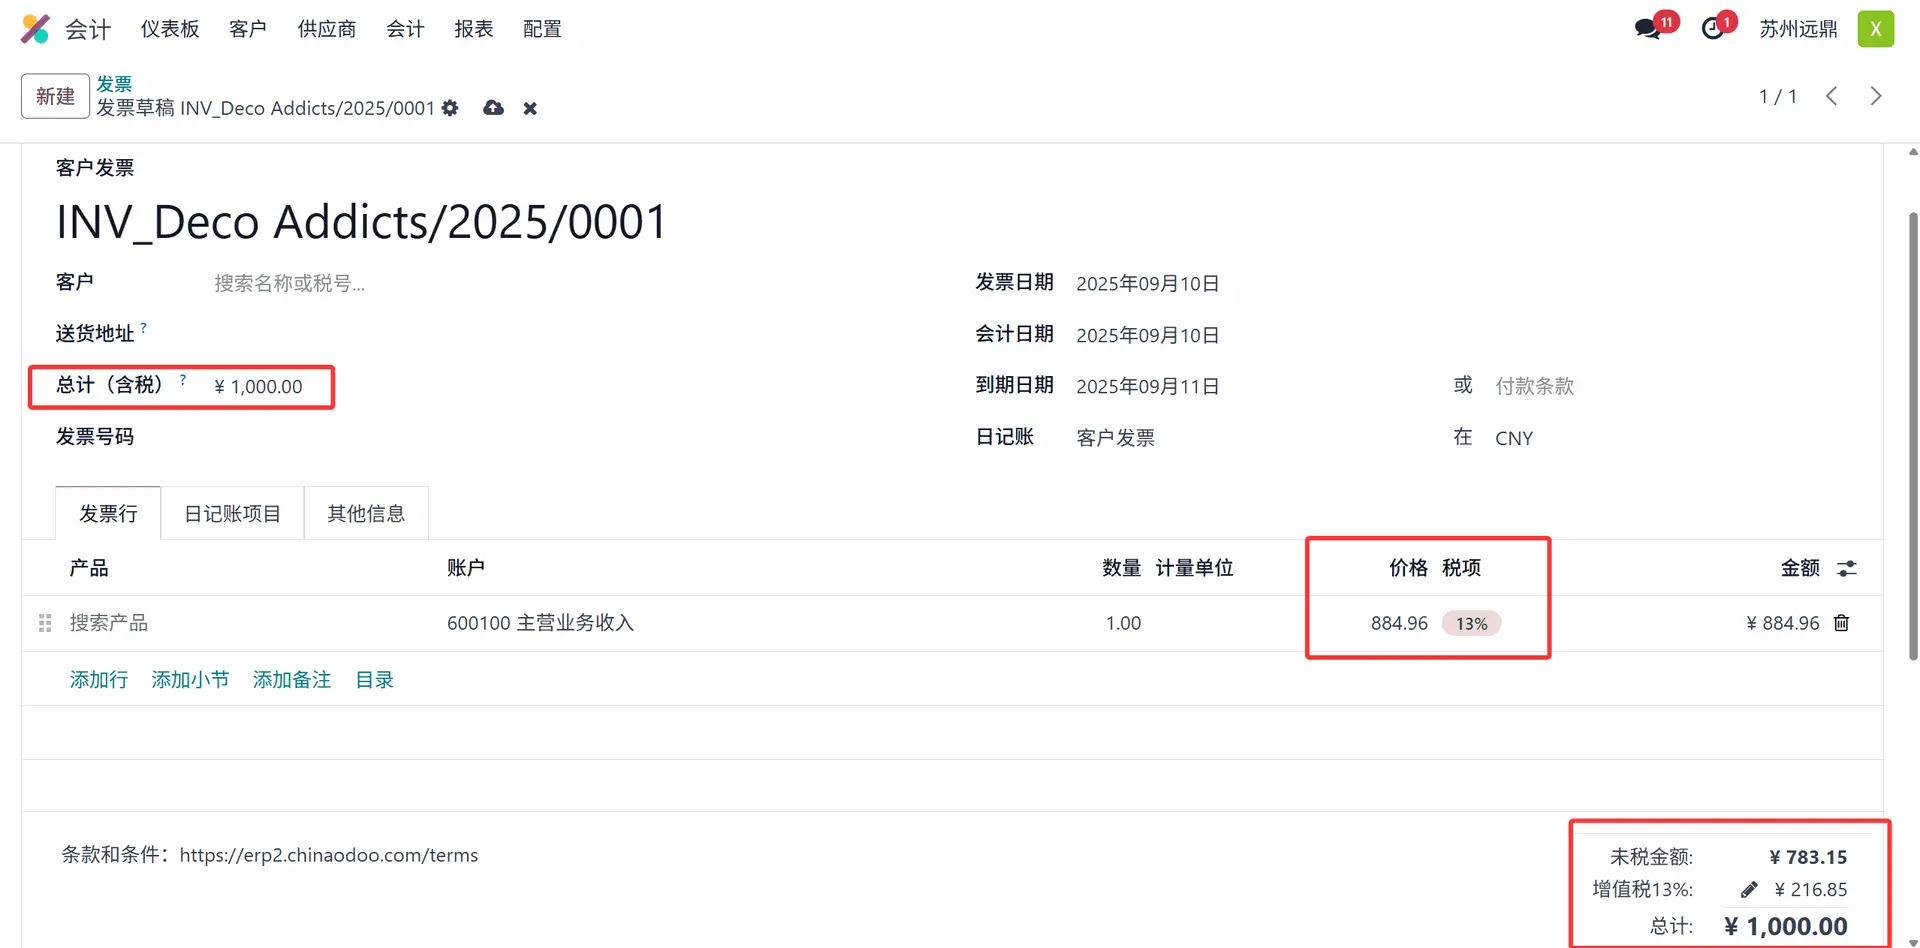The image size is (1920, 948).
Task: Click the pencil icon next to VAT amount
Action: pos(1749,889)
